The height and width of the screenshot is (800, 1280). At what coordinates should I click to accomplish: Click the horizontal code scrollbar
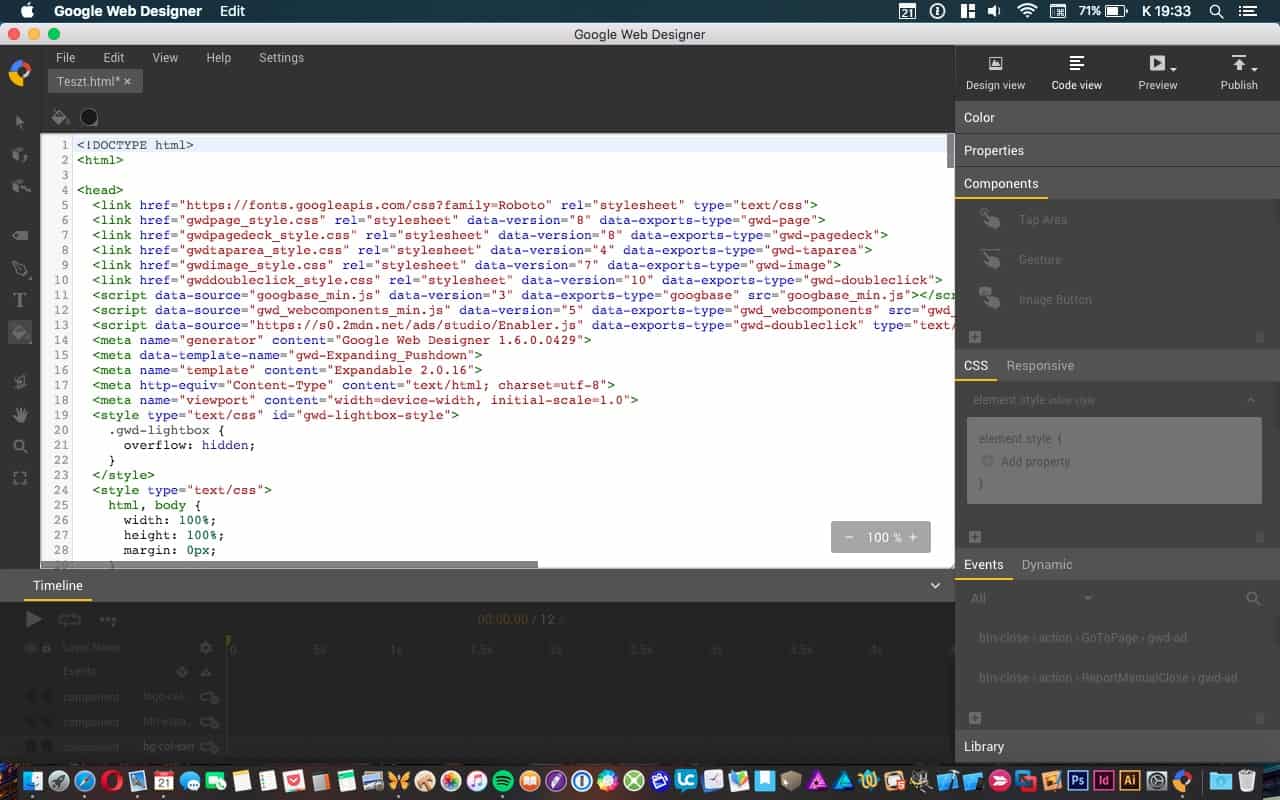(x=291, y=564)
